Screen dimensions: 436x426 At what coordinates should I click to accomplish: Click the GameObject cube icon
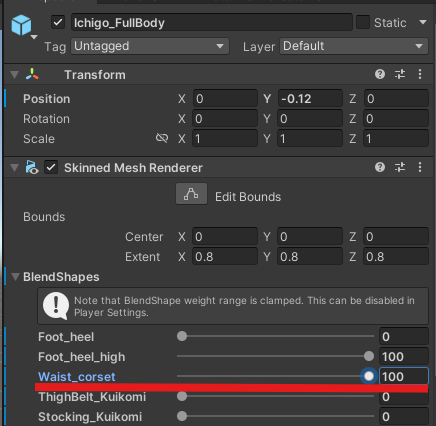pyautogui.click(x=21, y=25)
